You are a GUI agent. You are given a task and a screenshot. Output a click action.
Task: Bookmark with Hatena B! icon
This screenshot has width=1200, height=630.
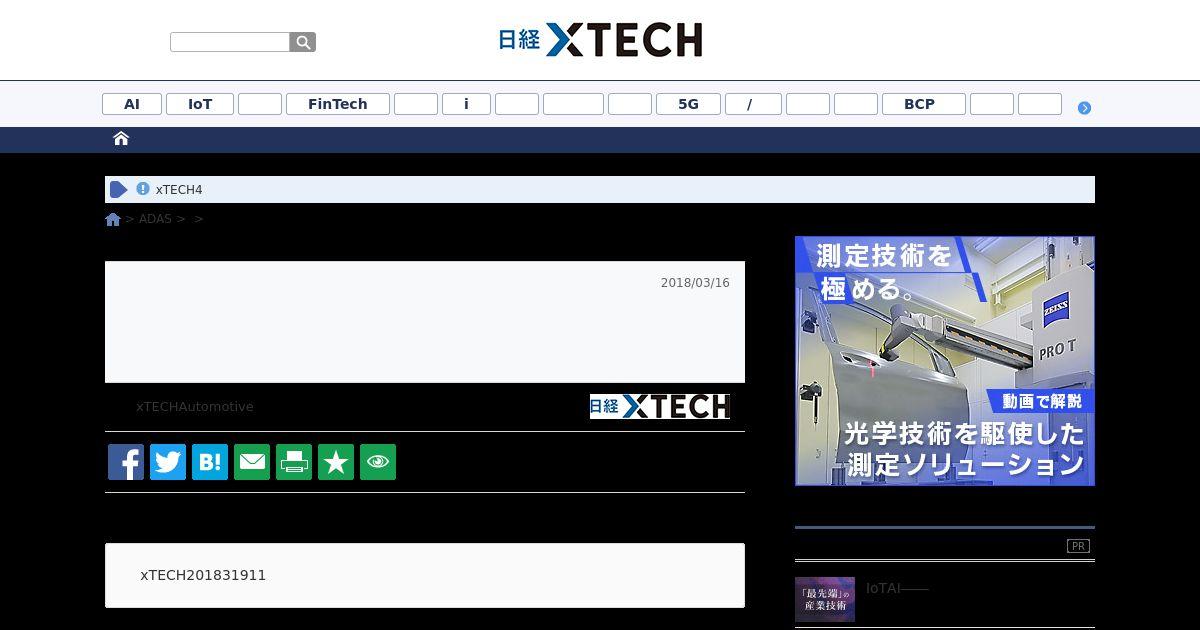[210, 462]
